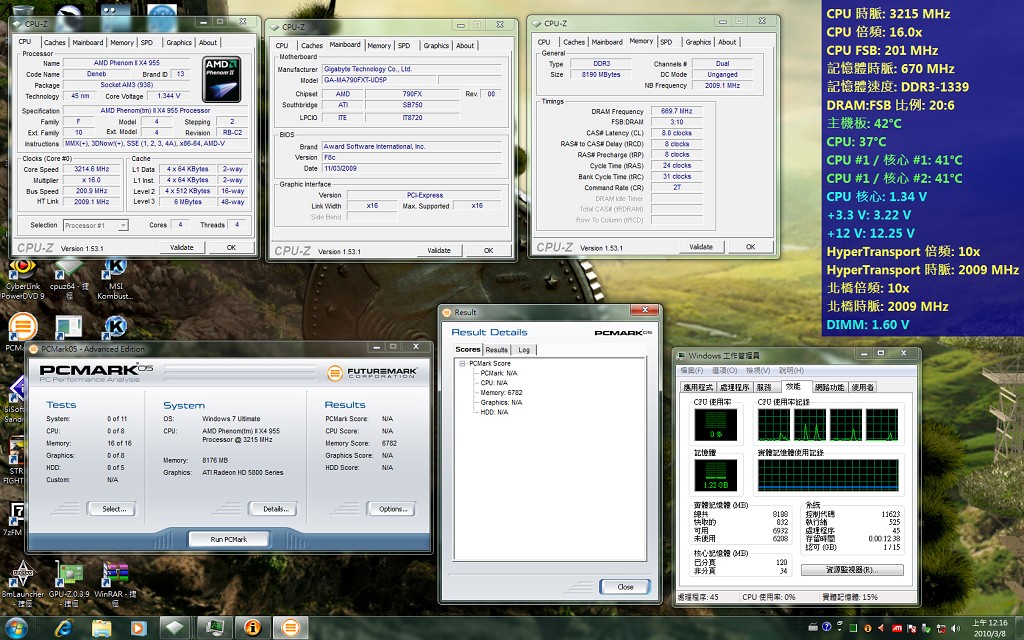Screen dimensions: 1024x640
Task: Close the Result Details dialog with Close button
Action: [625, 586]
